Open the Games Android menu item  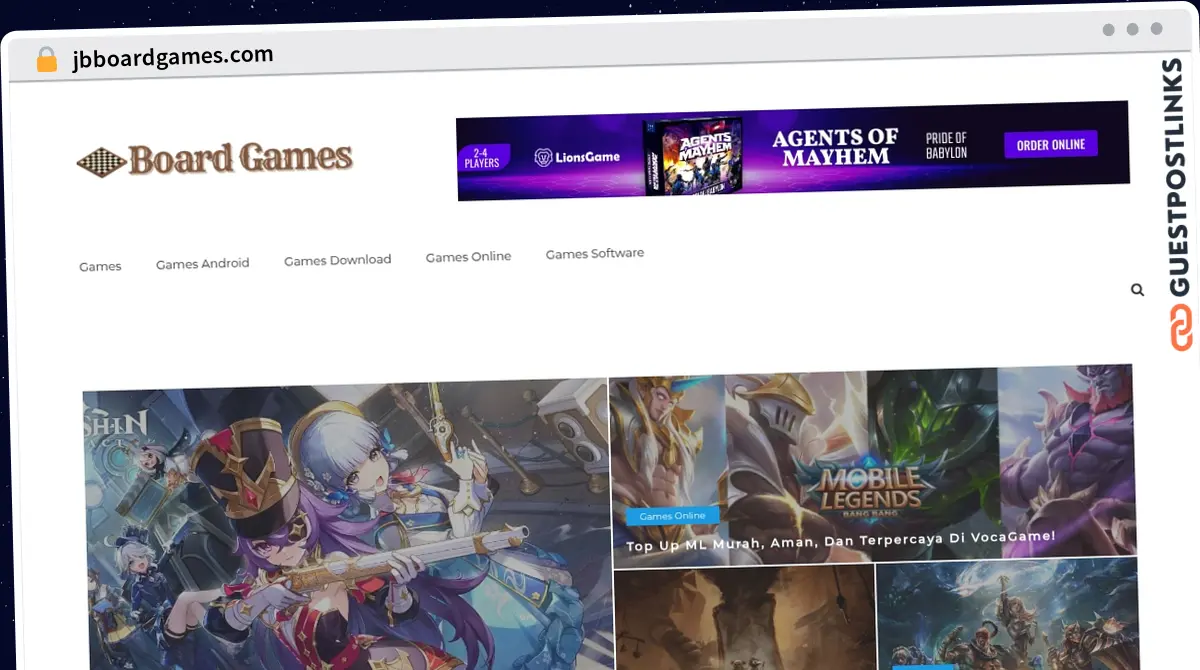203,263
